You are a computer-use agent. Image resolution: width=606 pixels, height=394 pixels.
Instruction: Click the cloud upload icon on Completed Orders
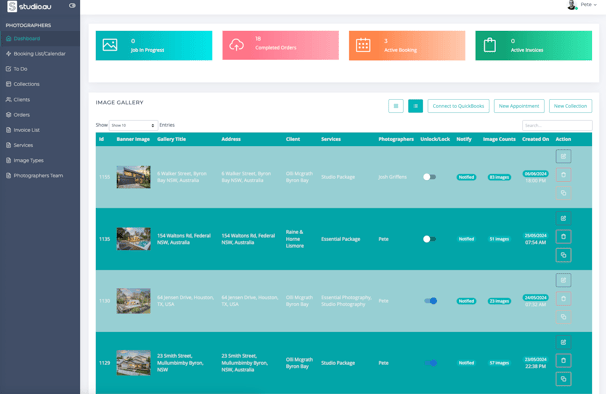coord(236,45)
